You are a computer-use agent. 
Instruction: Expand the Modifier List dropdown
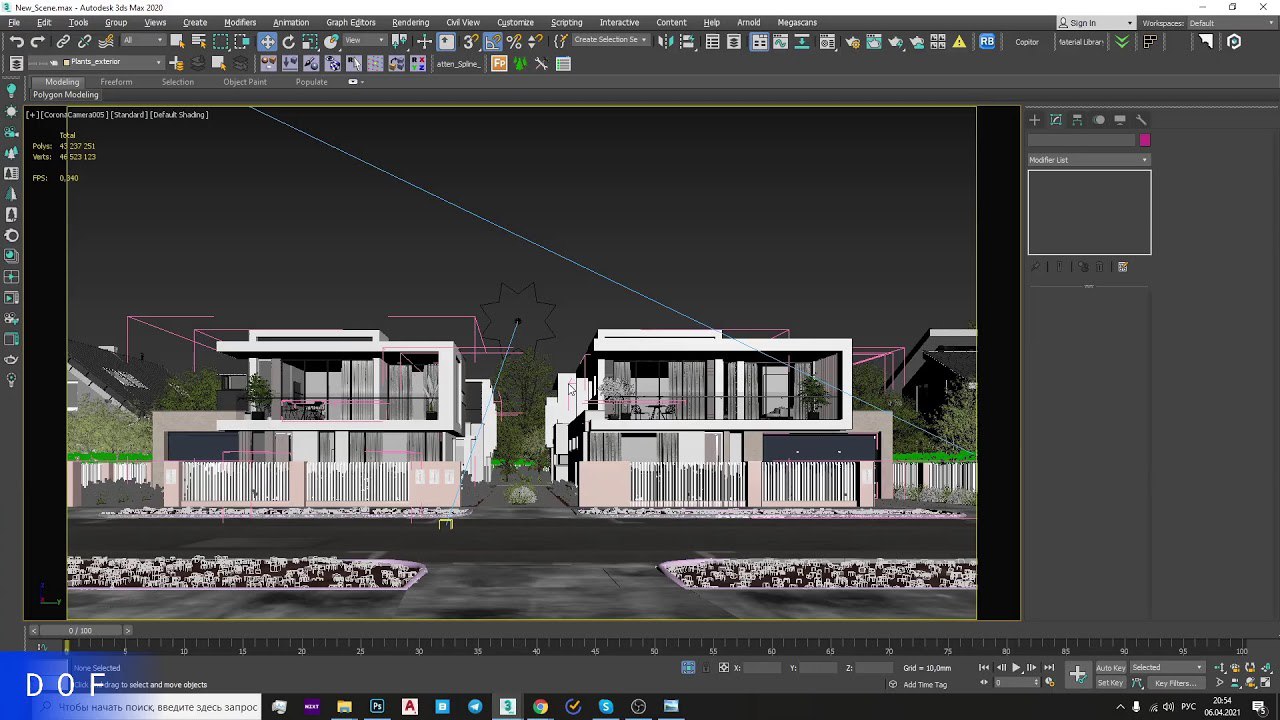click(1089, 160)
